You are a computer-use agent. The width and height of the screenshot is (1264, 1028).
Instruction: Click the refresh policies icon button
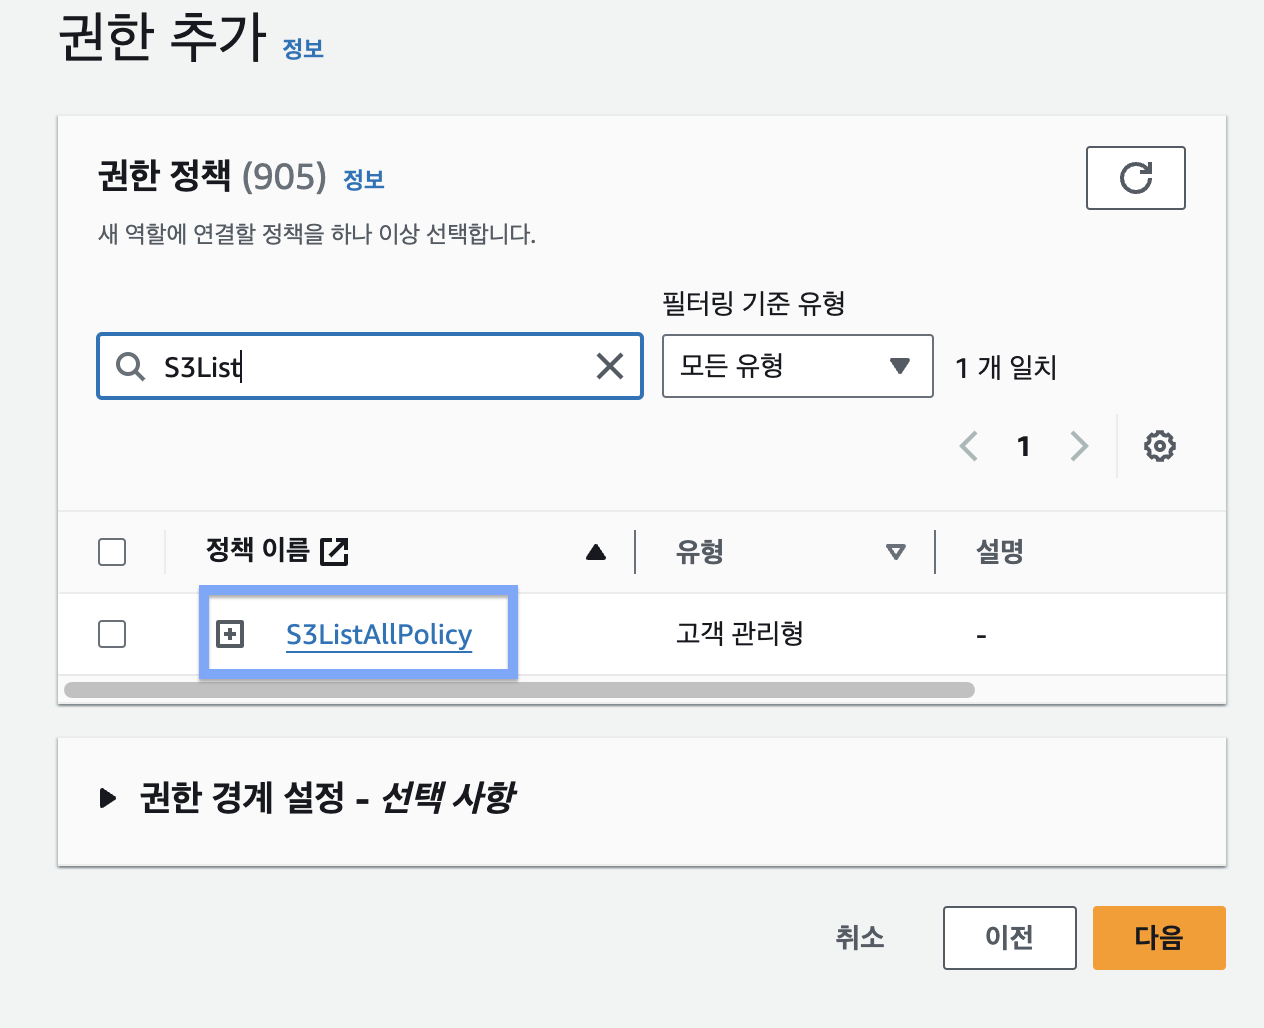[x=1135, y=178]
